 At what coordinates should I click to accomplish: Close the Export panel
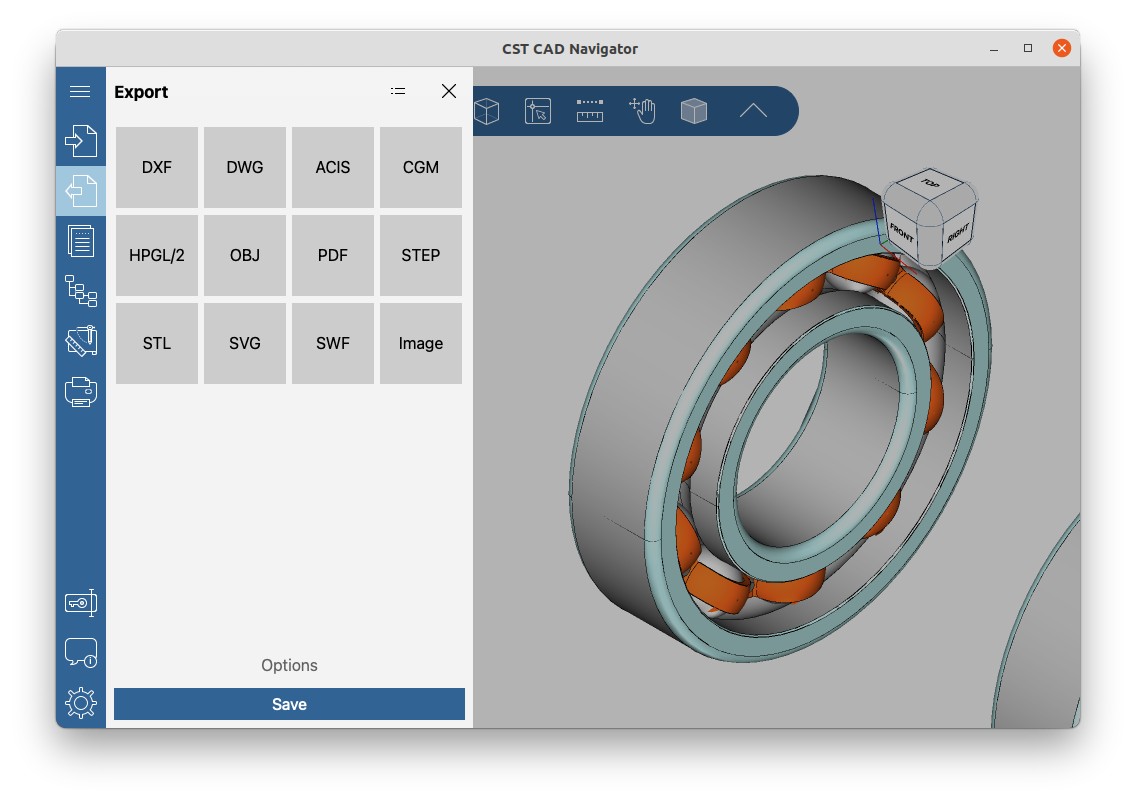pos(448,91)
